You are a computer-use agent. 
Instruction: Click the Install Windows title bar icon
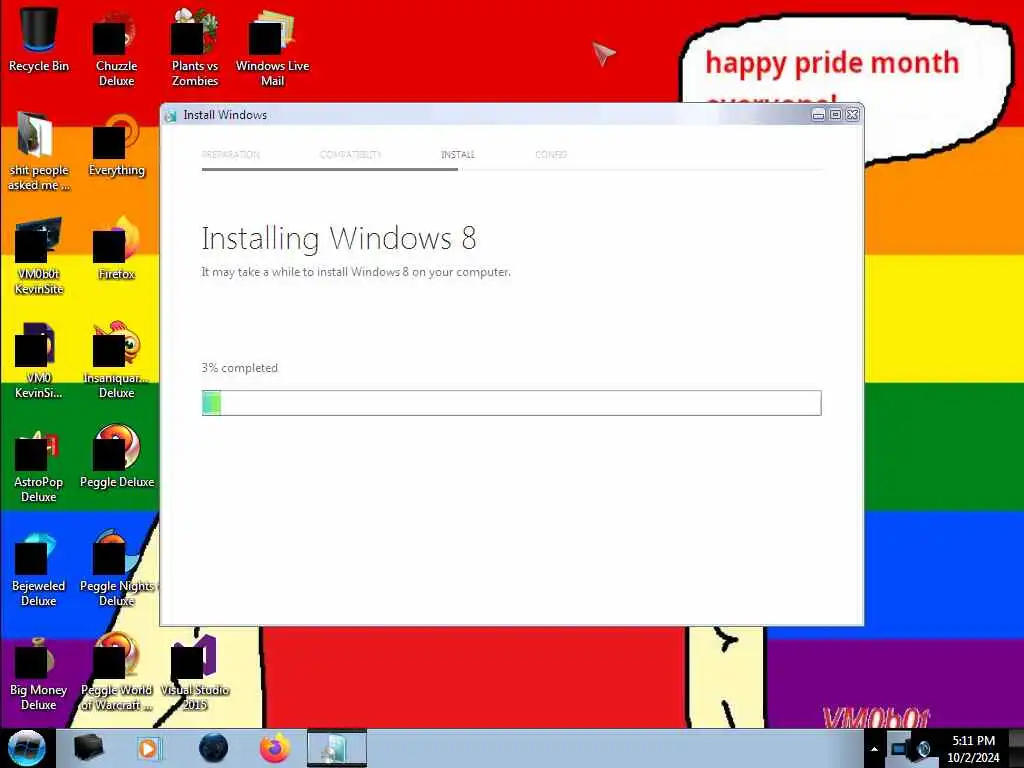click(x=171, y=116)
